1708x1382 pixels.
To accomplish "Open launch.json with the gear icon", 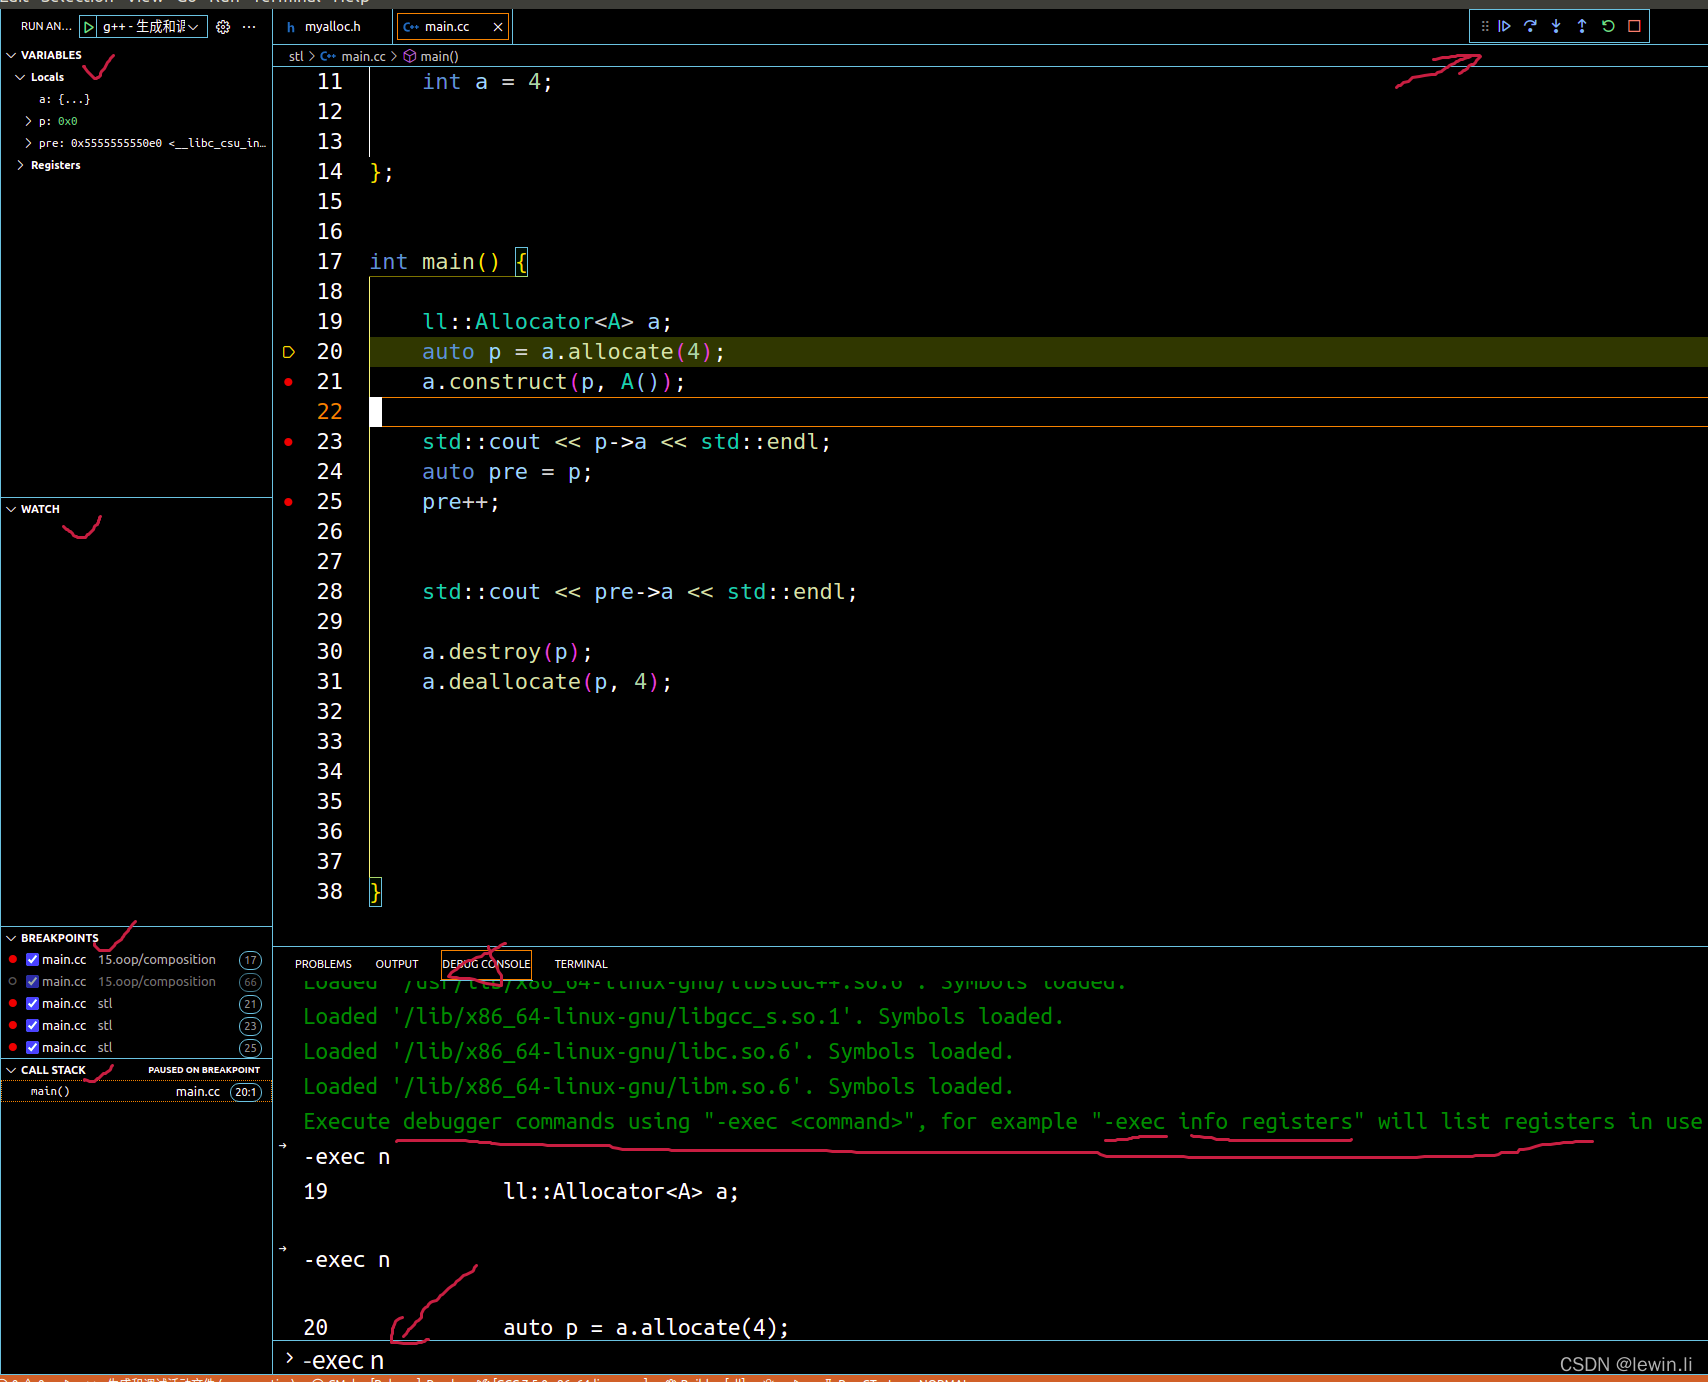I will pos(223,27).
